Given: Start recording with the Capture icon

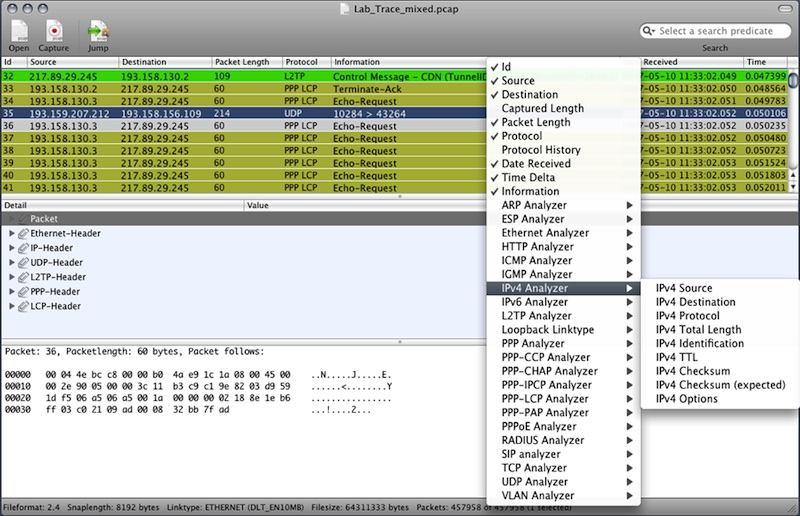Looking at the screenshot, I should coord(53,31).
